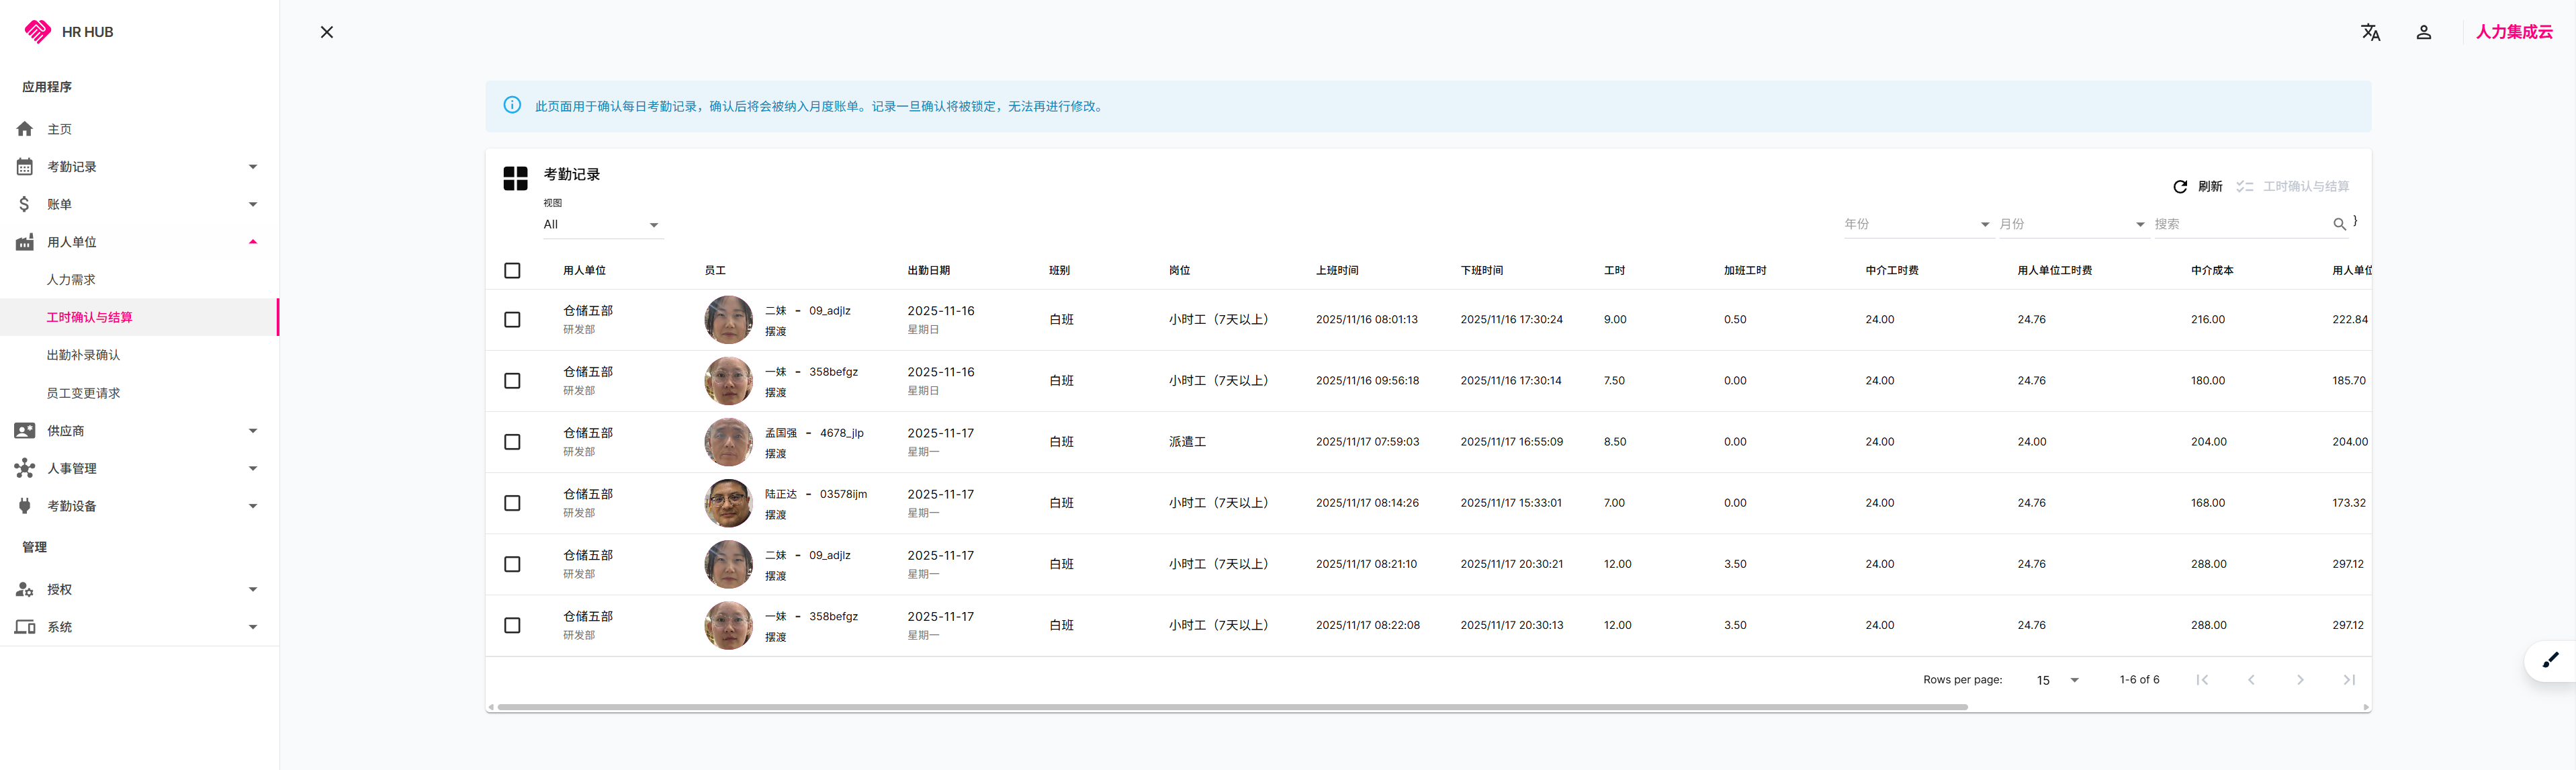Click the refresh icon labeled 刷新

point(2180,187)
